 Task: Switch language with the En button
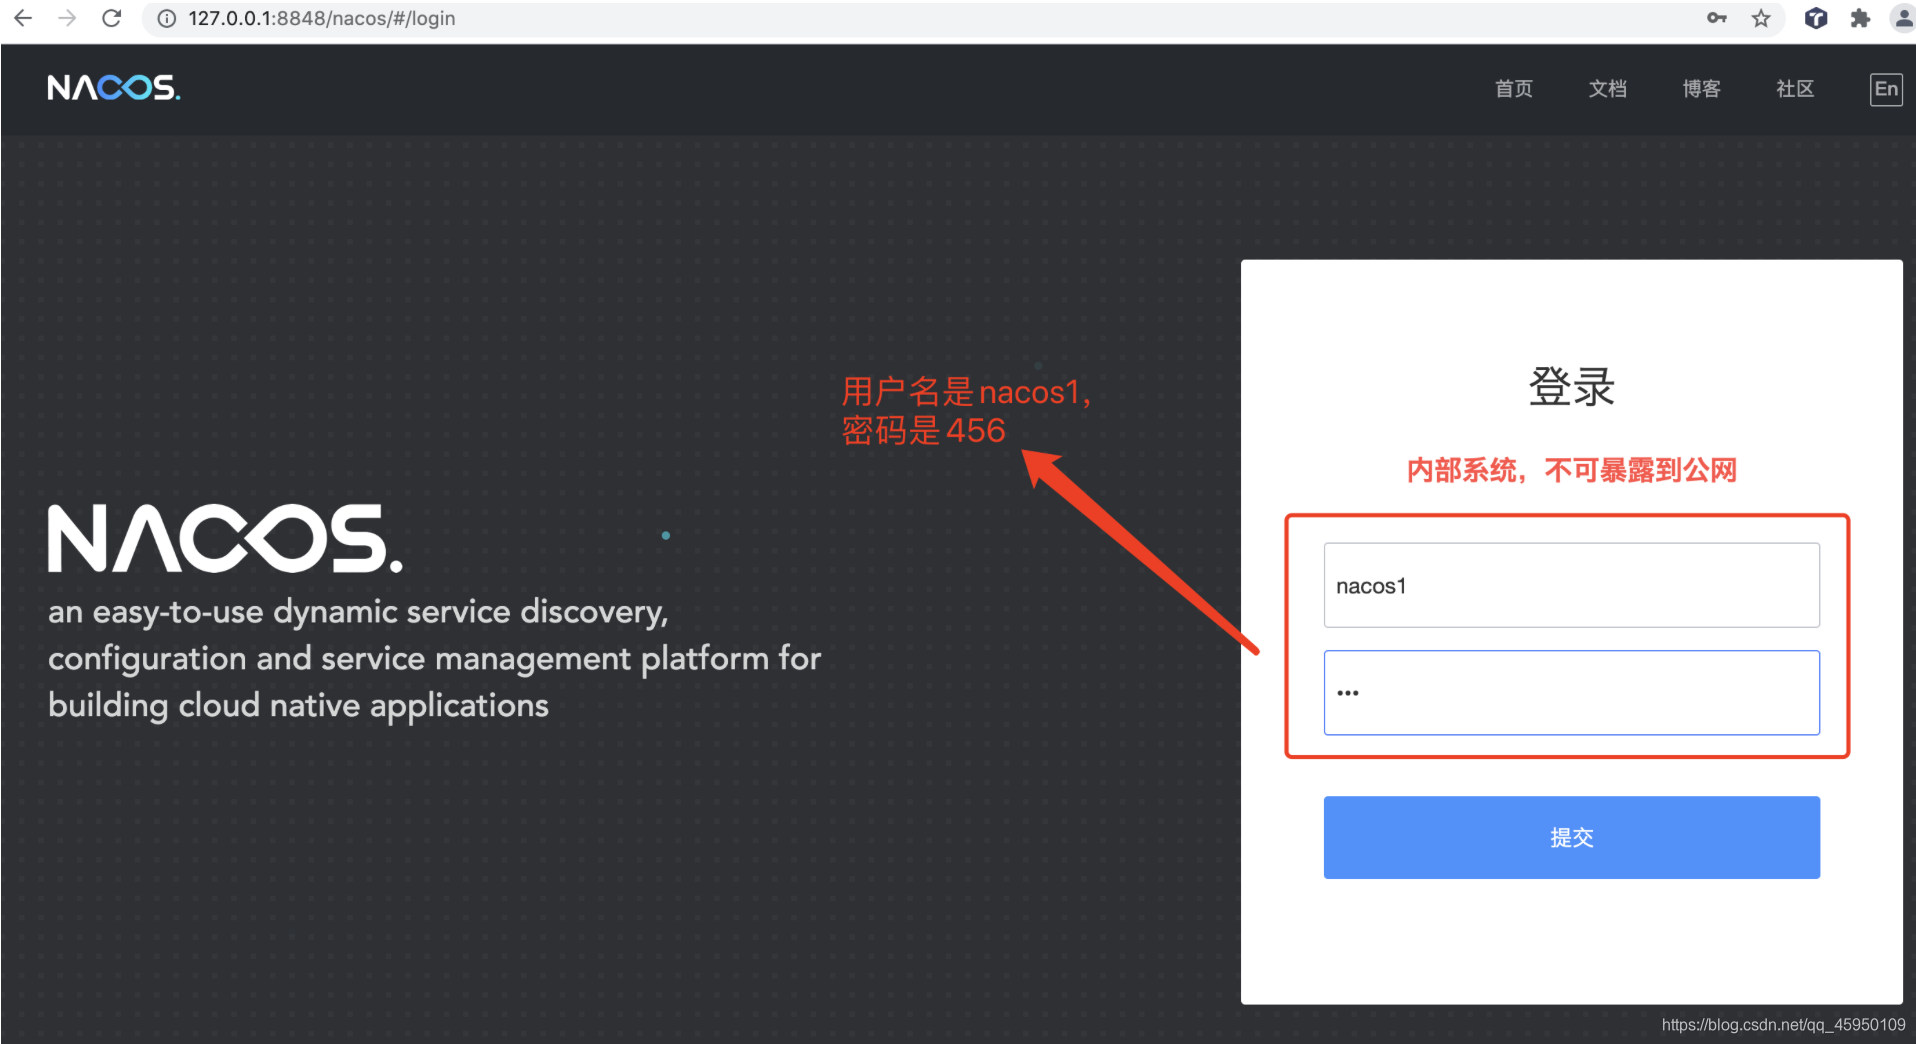(1886, 89)
